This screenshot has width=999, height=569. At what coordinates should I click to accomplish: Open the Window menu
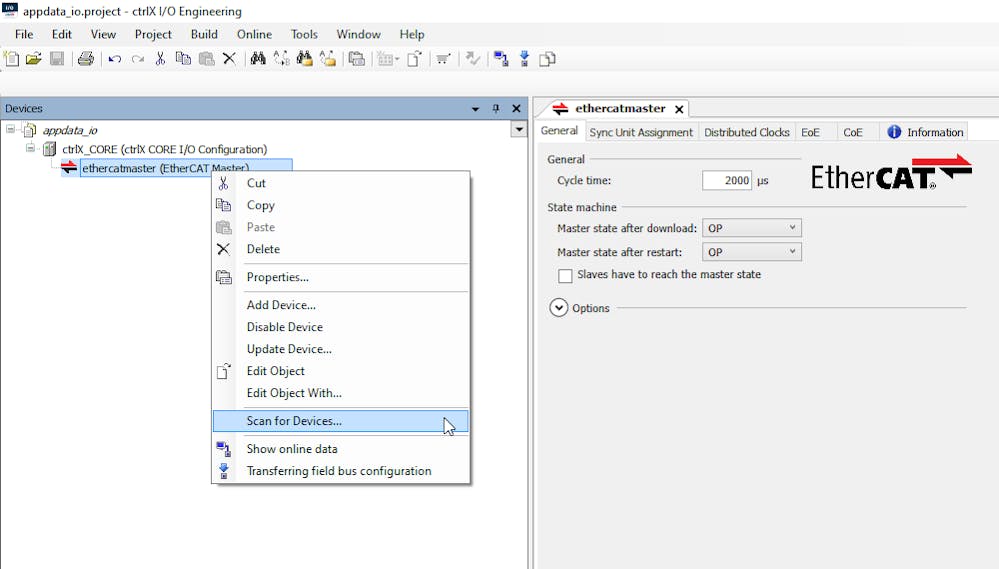(359, 34)
